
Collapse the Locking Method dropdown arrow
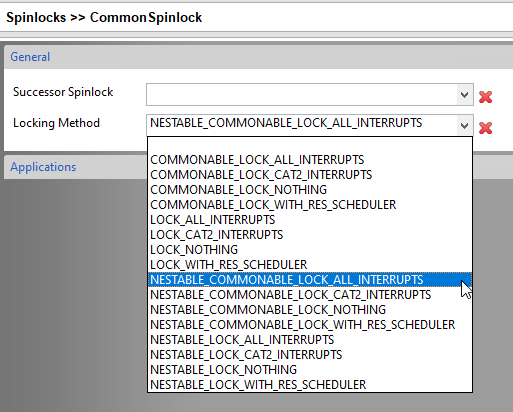(464, 126)
